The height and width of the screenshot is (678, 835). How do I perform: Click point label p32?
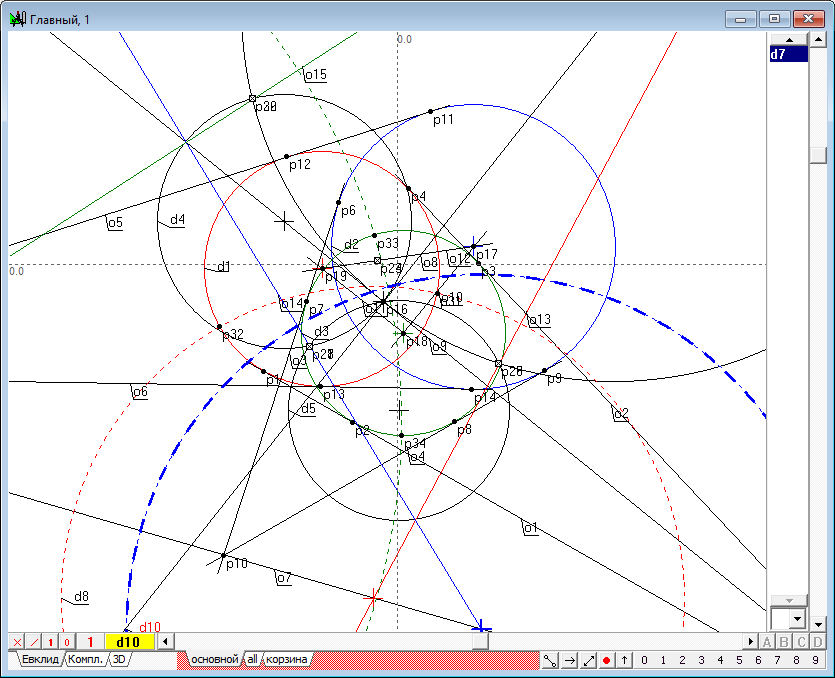point(233,334)
